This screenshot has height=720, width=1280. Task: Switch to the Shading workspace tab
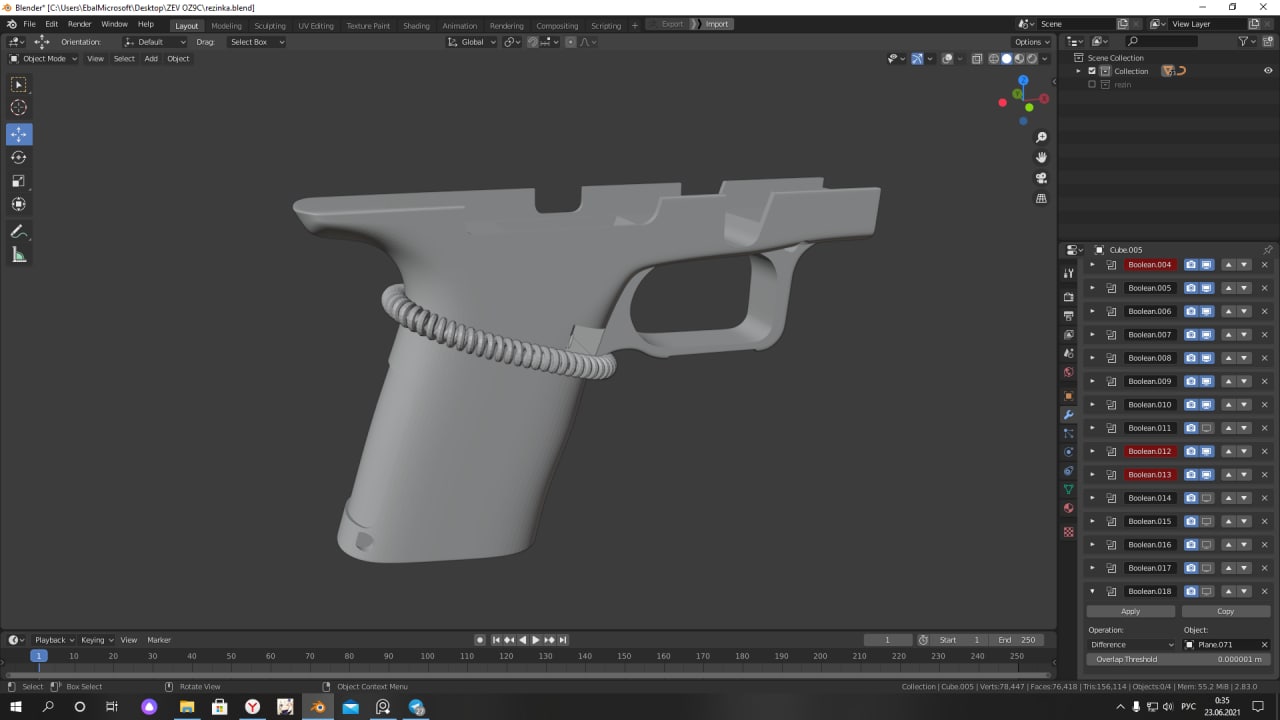(416, 25)
